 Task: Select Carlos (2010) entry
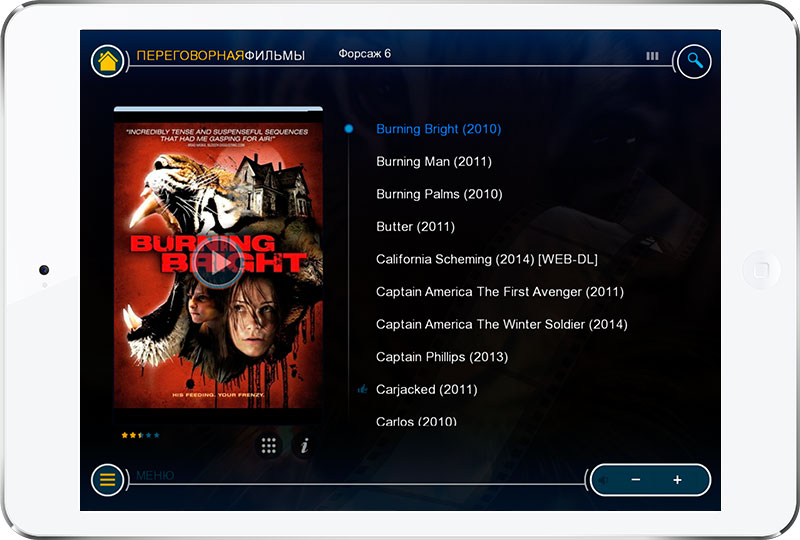[x=416, y=421]
